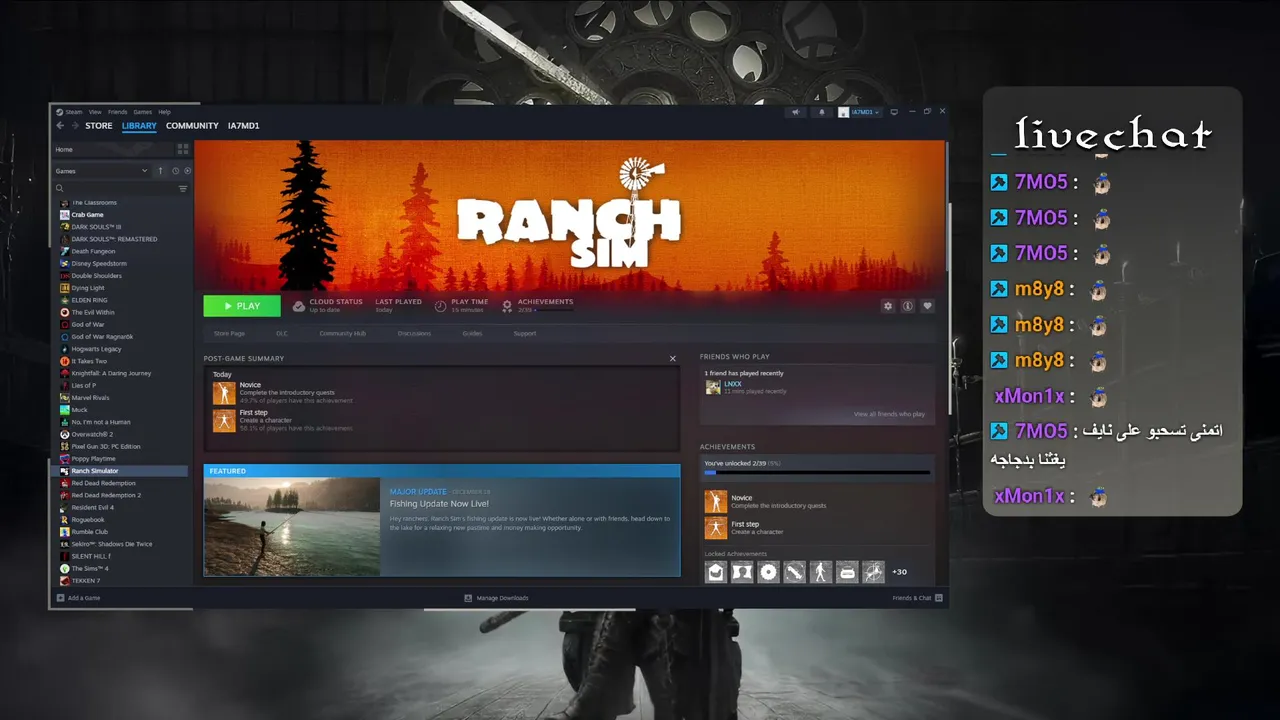
Task: Switch to the STORE tab
Action: pos(99,126)
